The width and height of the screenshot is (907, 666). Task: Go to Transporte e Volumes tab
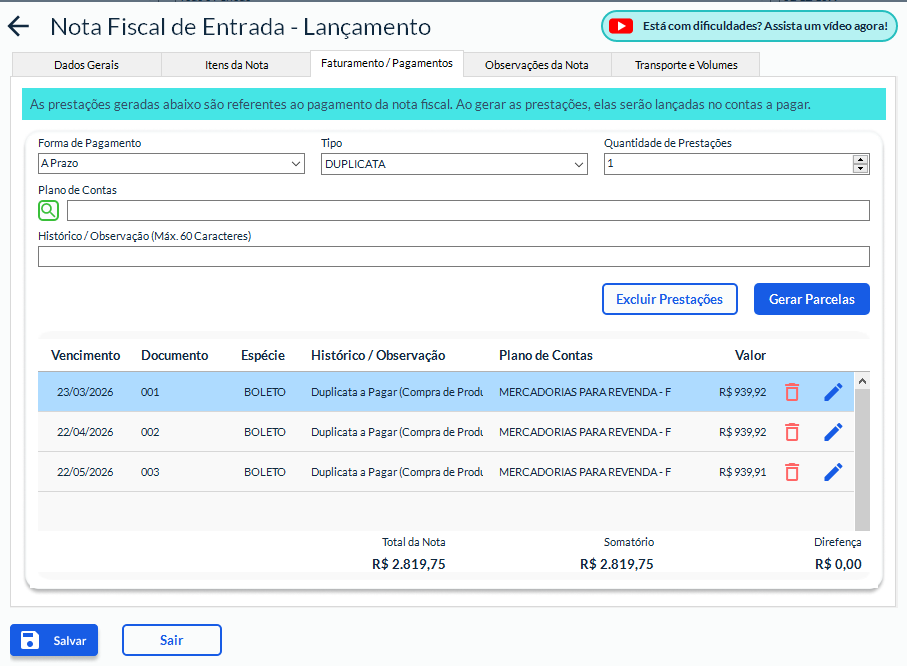pyautogui.click(x=686, y=65)
